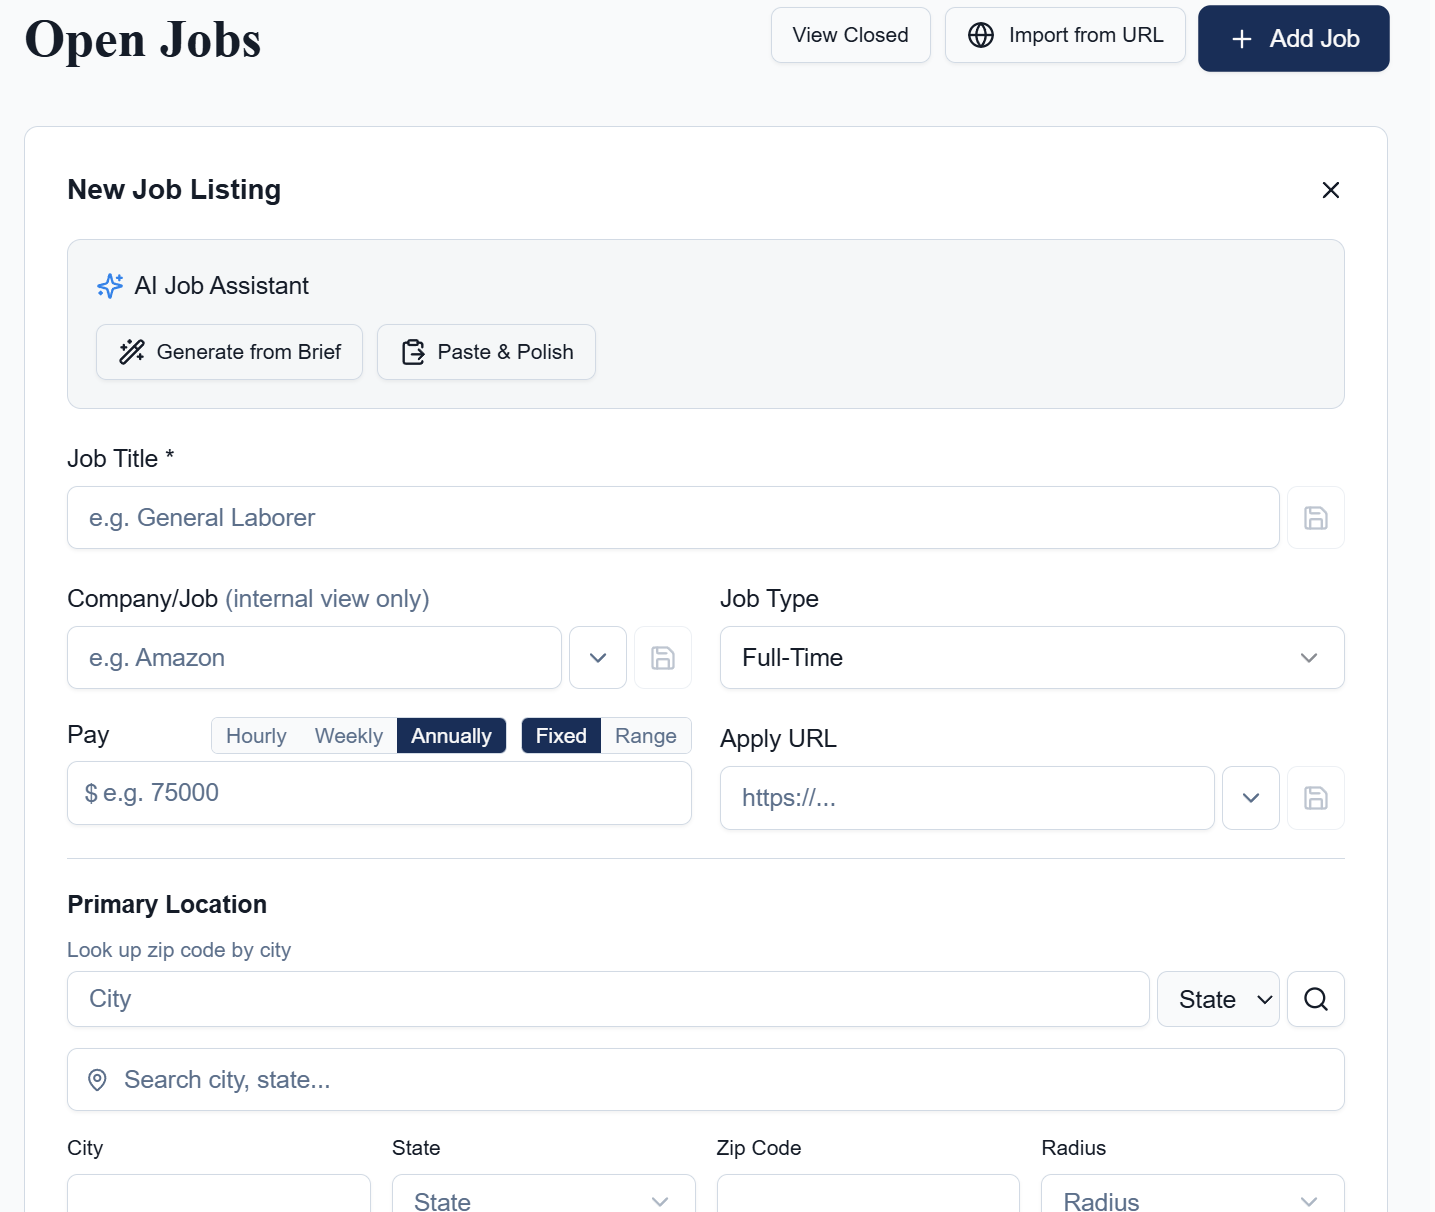Focus the bottom City input field
The width and height of the screenshot is (1435, 1212).
(218, 1195)
